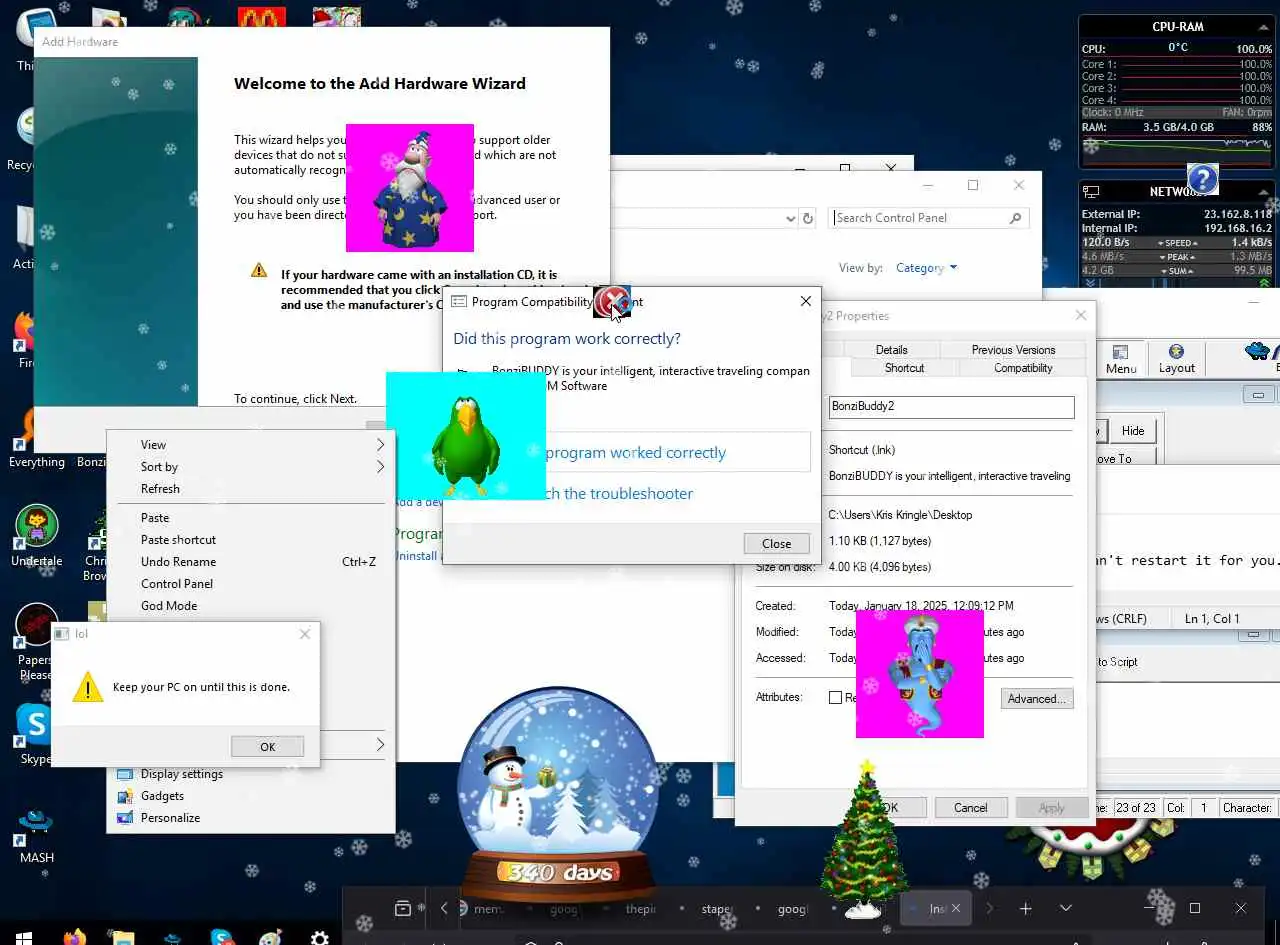Expand the Sort by submenu arrow
Viewport: 1280px width, 945px height.
(380, 467)
